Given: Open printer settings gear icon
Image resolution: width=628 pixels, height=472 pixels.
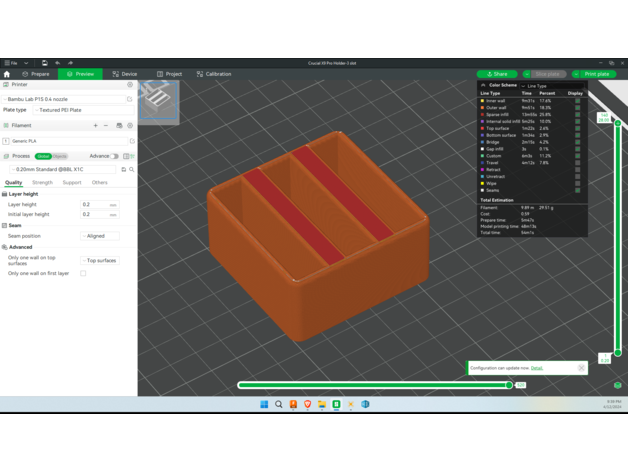Looking at the screenshot, I should tap(130, 85).
